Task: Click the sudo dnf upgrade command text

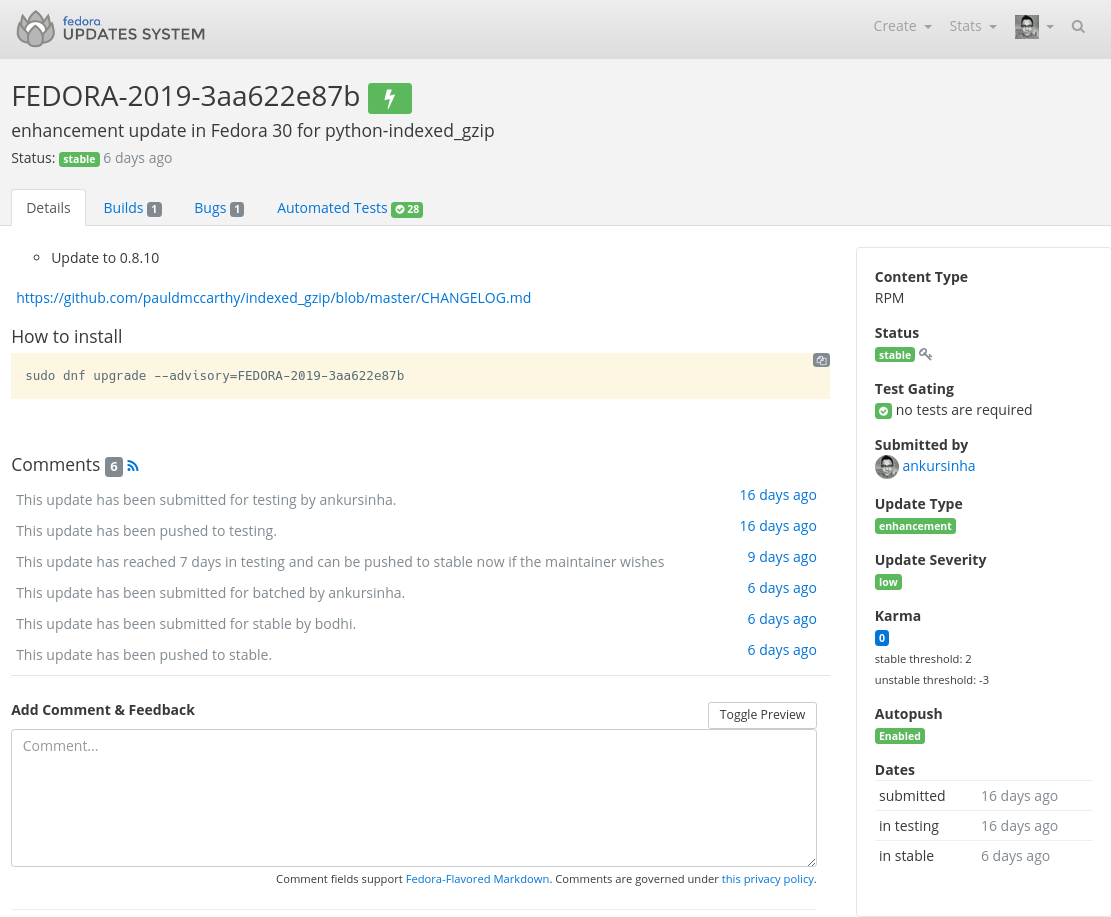Action: (x=215, y=376)
